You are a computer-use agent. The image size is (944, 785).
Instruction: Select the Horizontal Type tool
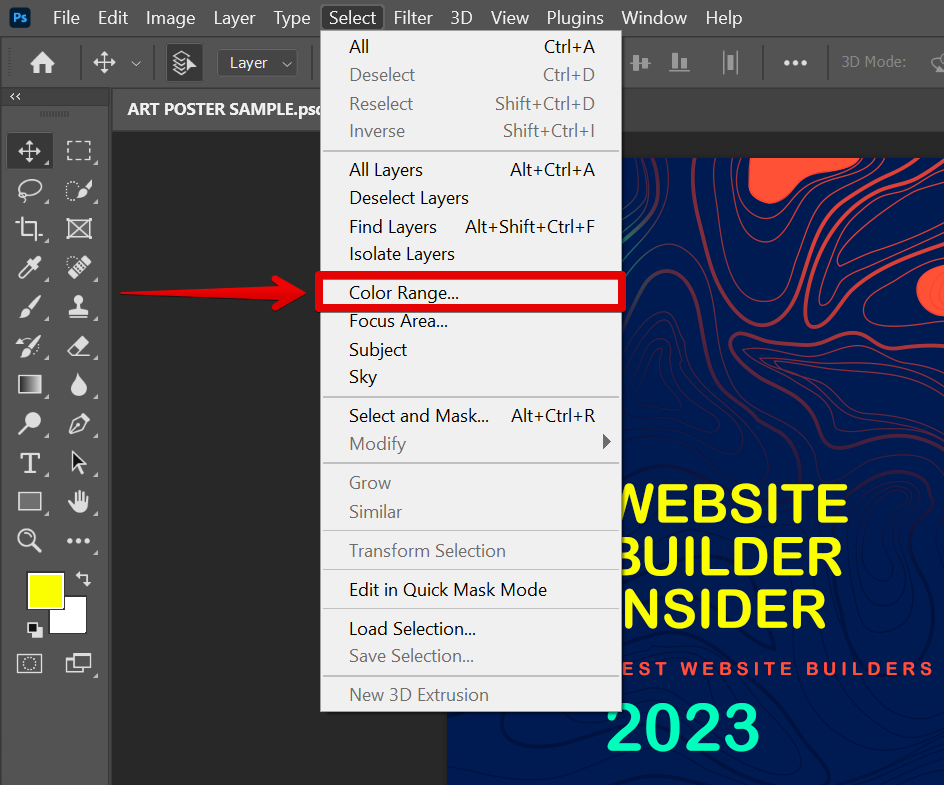(x=29, y=463)
